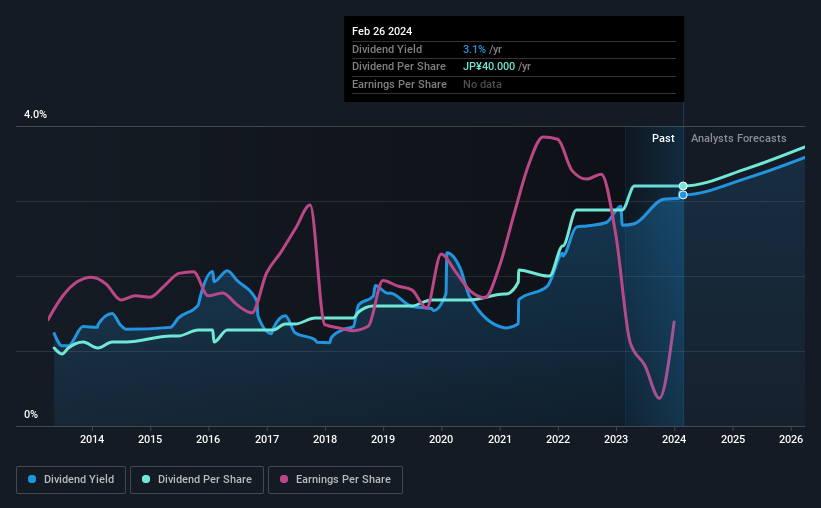This screenshot has height=508, width=821.
Task: Click the pink Earnings Per Share legend dot
Action: (x=284, y=479)
